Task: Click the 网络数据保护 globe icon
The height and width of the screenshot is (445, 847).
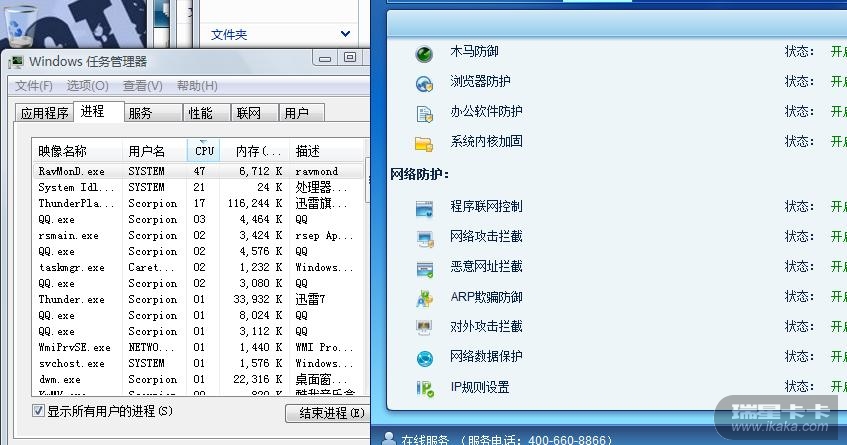Action: [x=425, y=359]
